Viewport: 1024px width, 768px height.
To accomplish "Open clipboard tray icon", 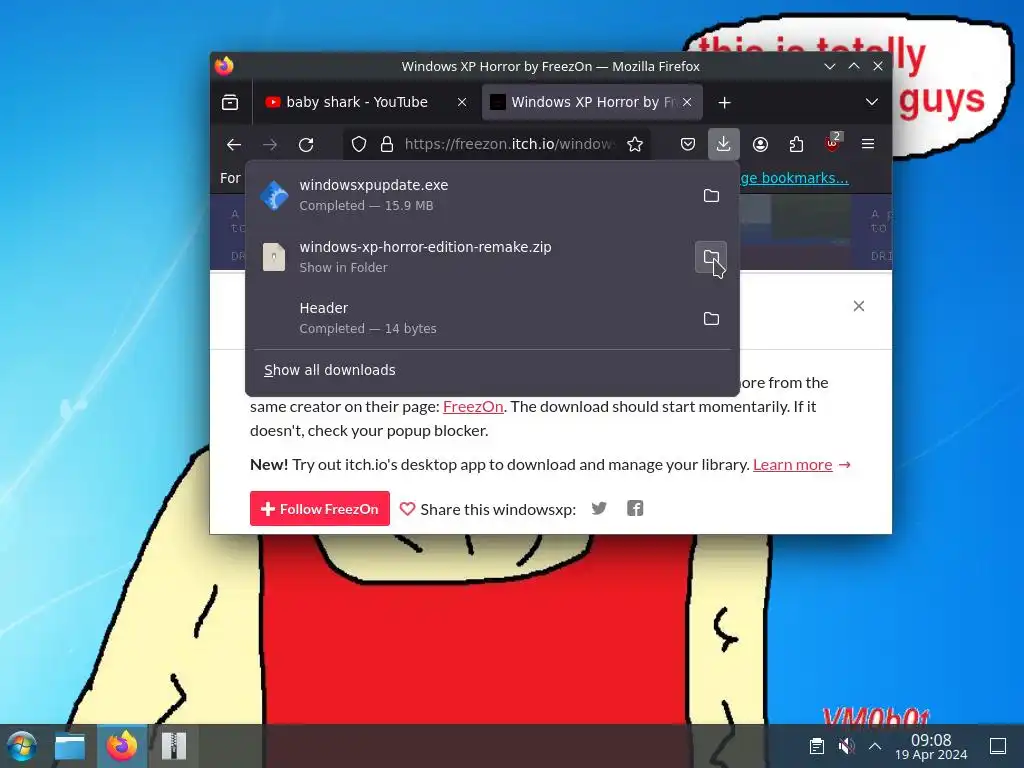I will [816, 746].
